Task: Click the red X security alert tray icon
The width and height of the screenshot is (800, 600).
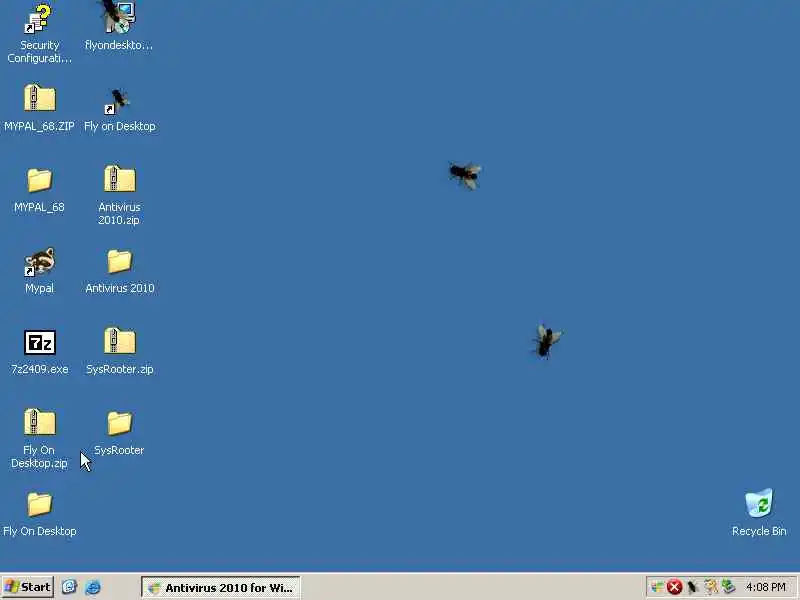Action: (674, 587)
